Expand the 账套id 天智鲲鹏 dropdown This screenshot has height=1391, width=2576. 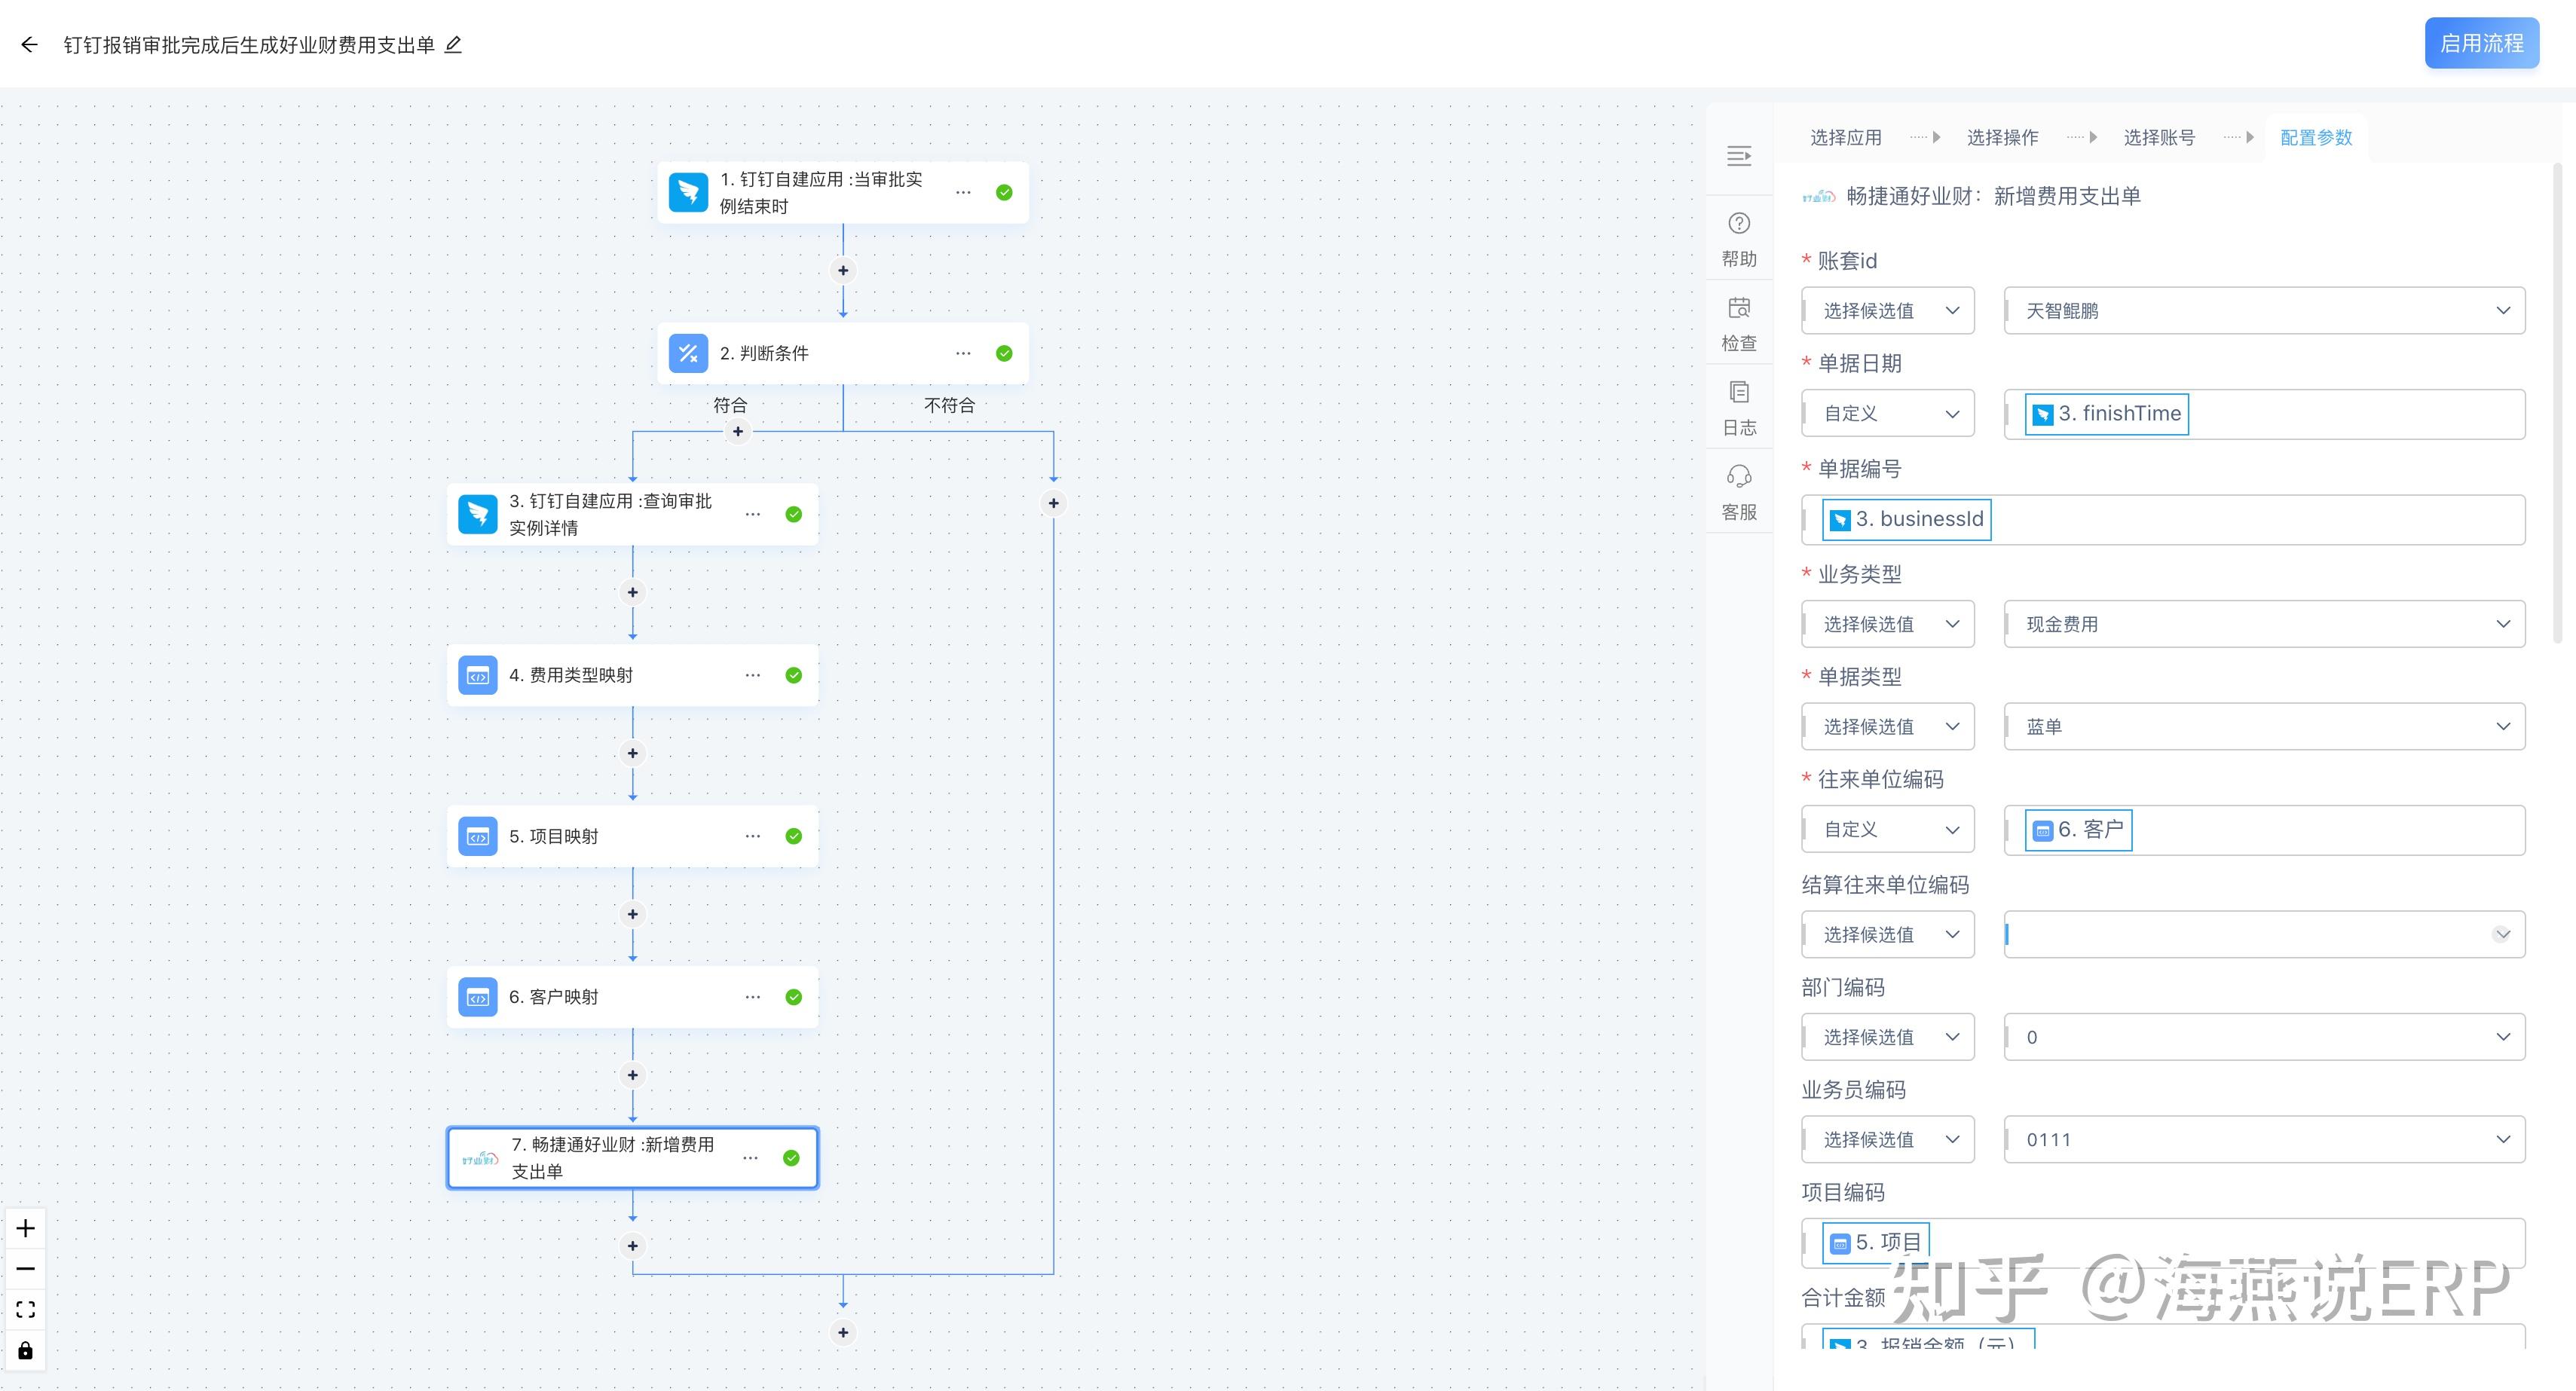point(2263,311)
